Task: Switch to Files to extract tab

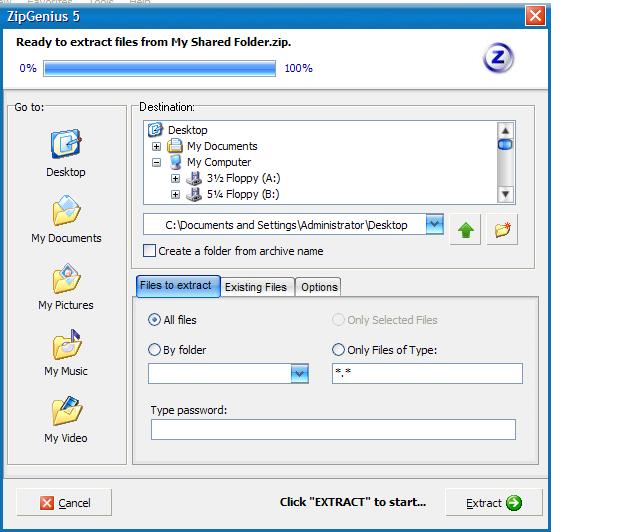Action: point(178,286)
